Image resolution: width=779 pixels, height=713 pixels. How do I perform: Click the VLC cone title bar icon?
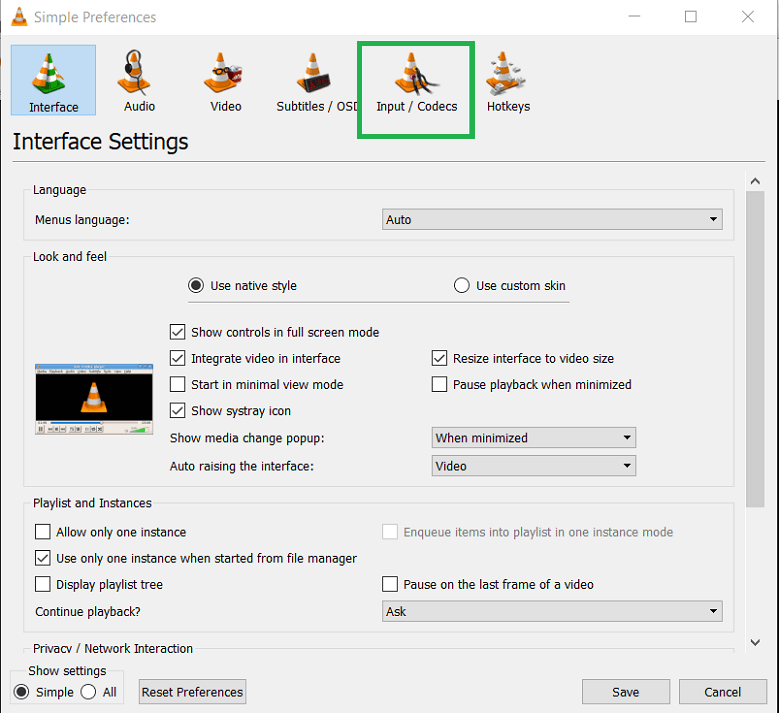coord(19,17)
